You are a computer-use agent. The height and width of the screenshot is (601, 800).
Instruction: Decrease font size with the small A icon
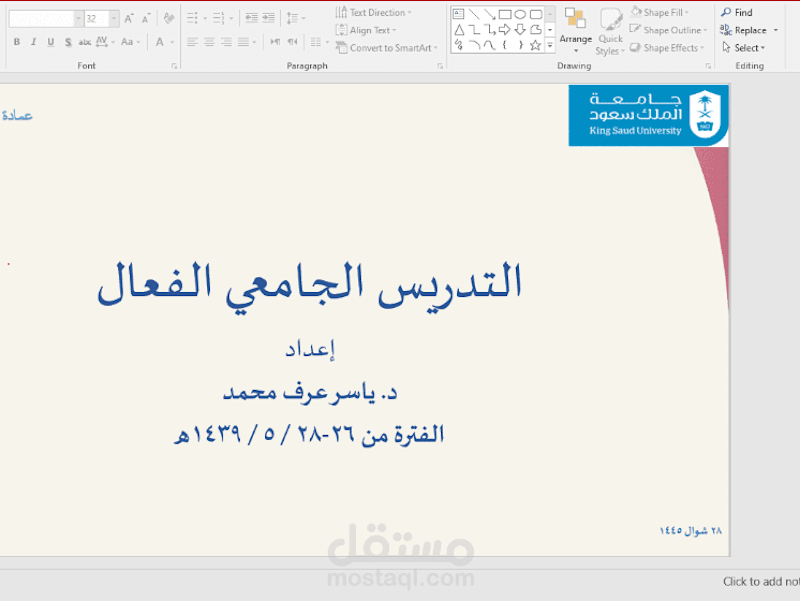tap(146, 19)
